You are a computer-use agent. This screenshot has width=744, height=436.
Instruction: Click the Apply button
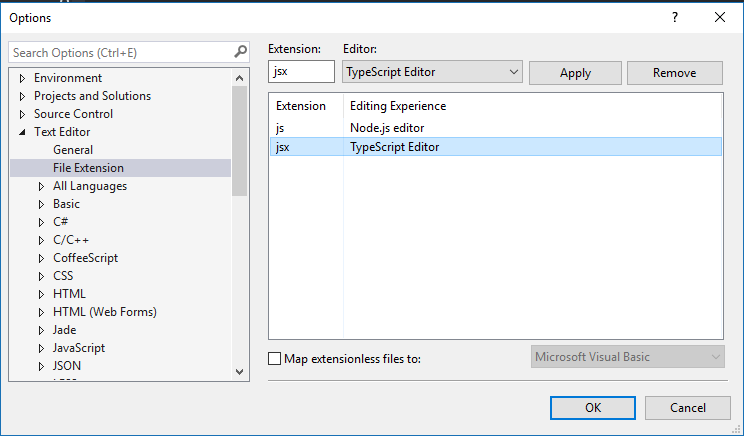point(575,72)
